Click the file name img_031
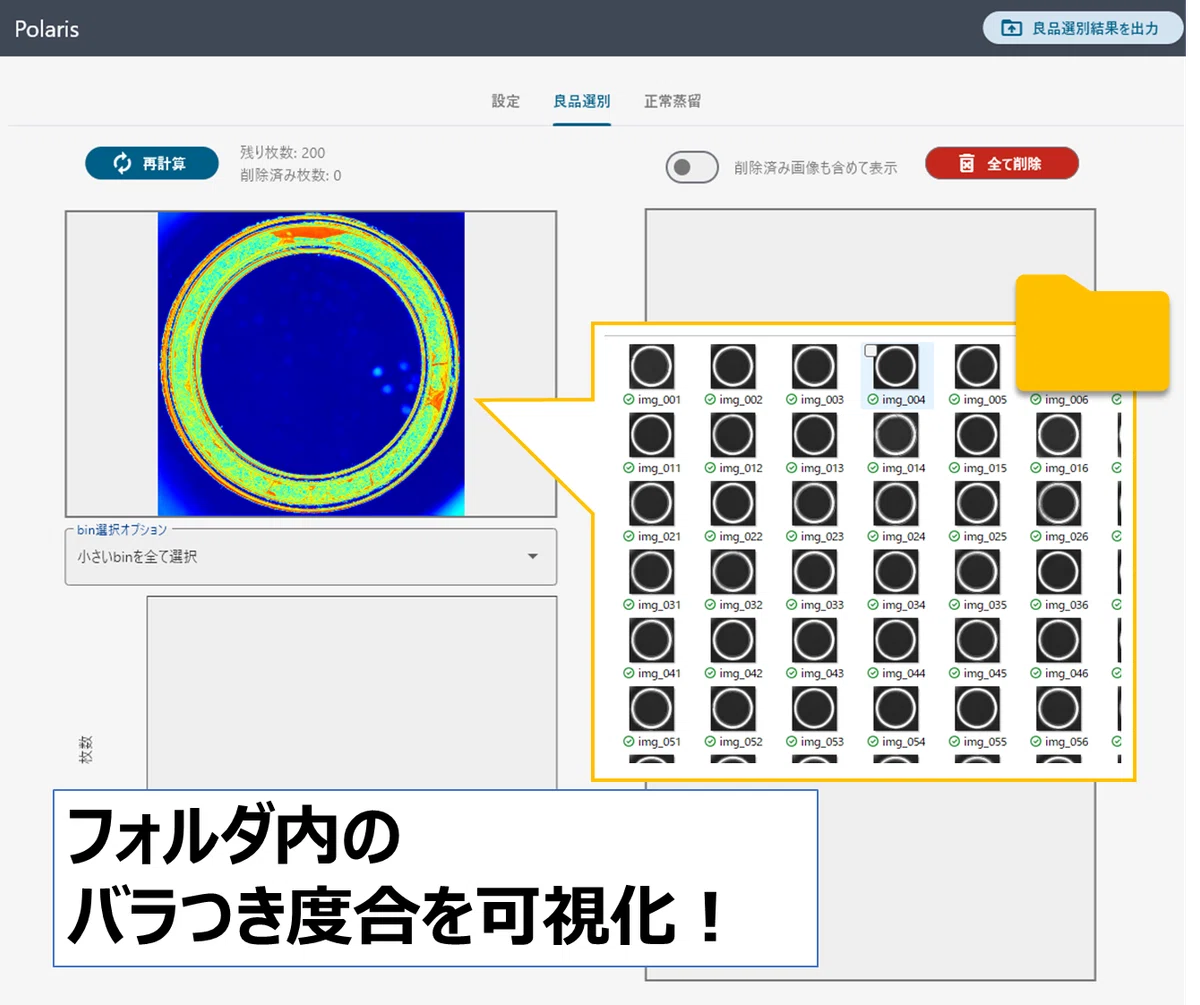 click(x=659, y=605)
